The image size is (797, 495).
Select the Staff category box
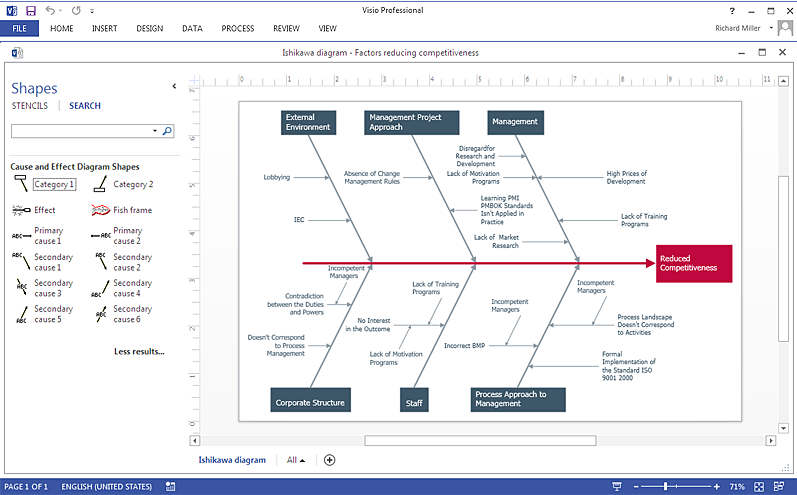[x=414, y=400]
